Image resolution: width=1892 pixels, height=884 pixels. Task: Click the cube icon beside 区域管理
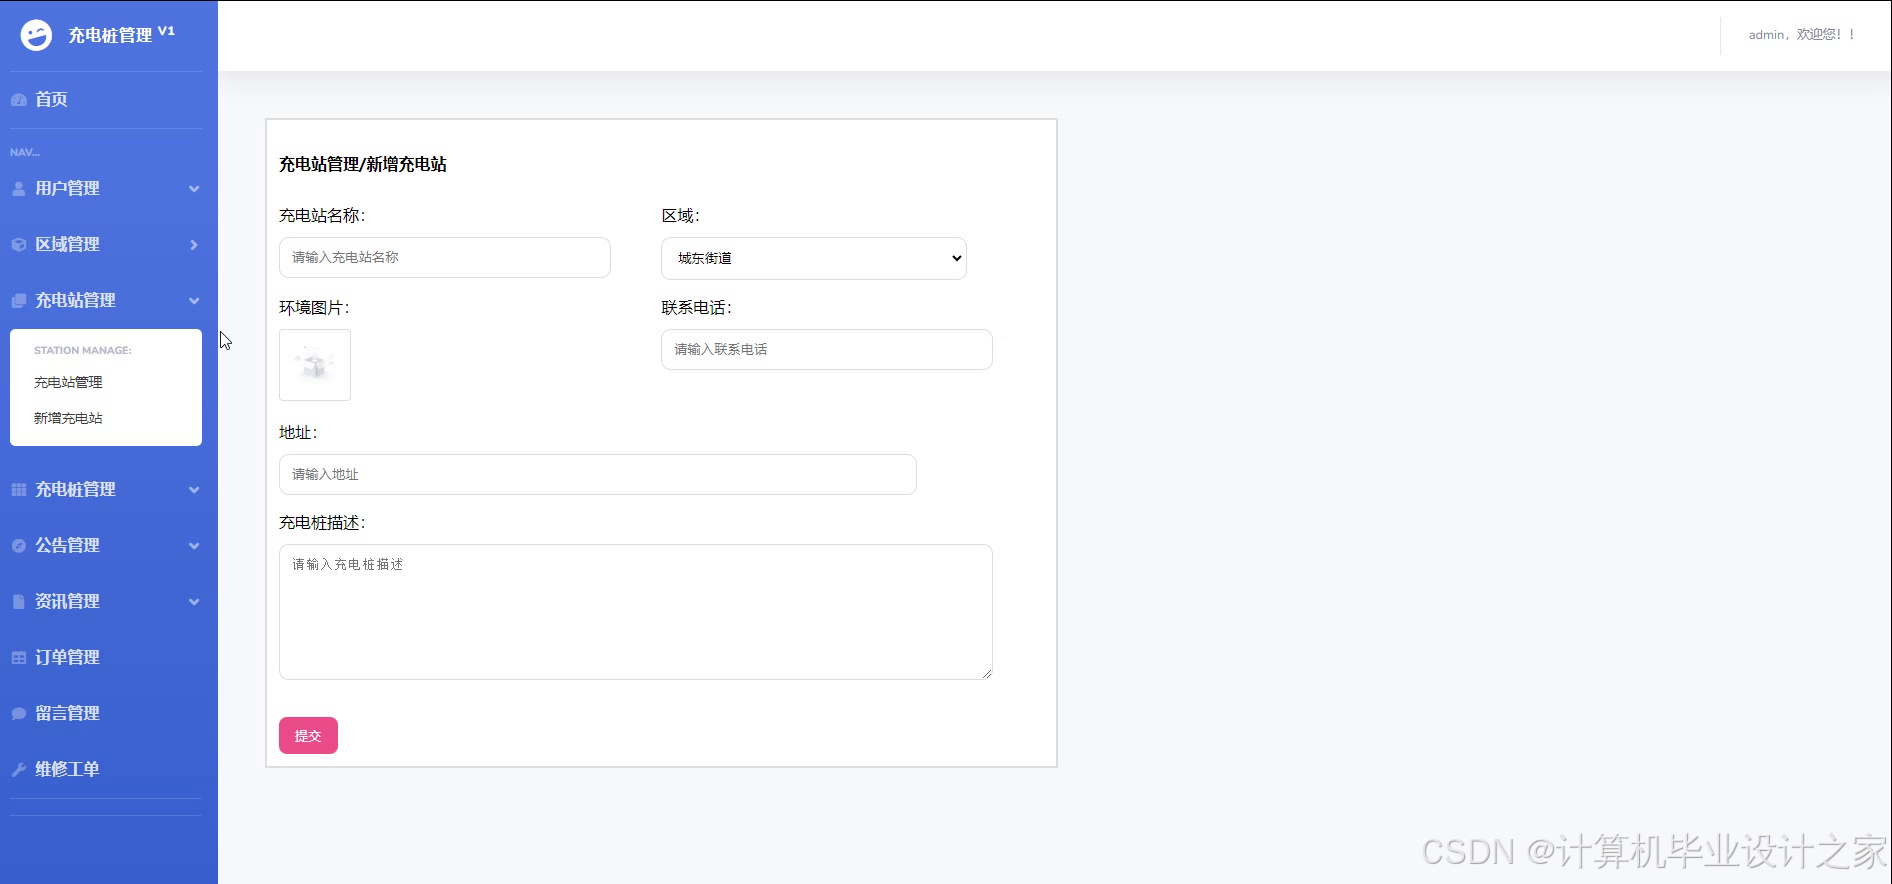tap(18, 244)
